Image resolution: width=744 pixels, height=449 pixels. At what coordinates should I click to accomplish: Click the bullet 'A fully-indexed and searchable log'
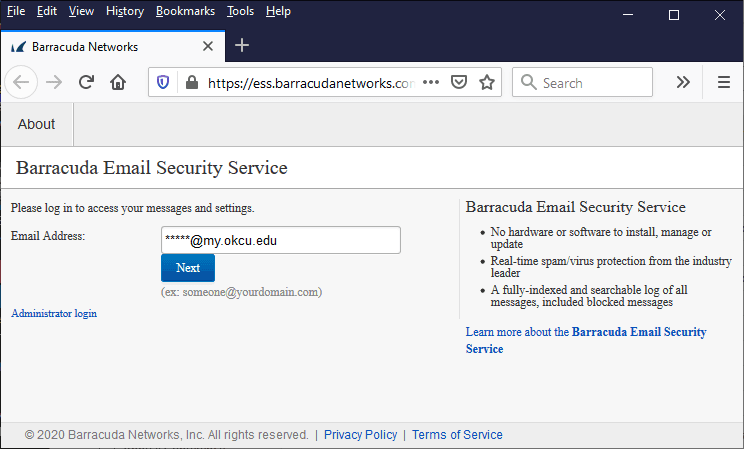coord(589,296)
